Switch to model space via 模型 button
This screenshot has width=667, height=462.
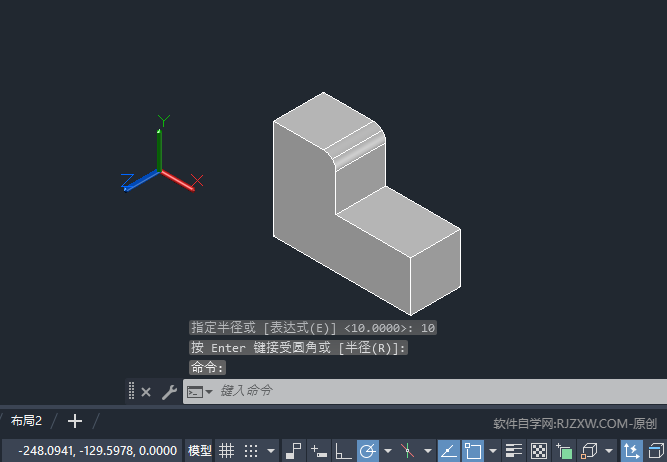(x=200, y=451)
